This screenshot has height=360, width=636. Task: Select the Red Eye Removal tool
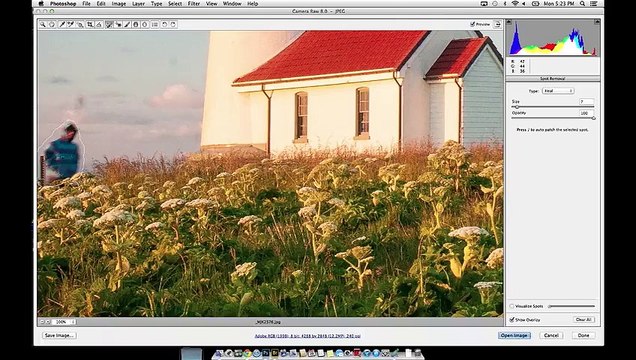tap(118, 25)
